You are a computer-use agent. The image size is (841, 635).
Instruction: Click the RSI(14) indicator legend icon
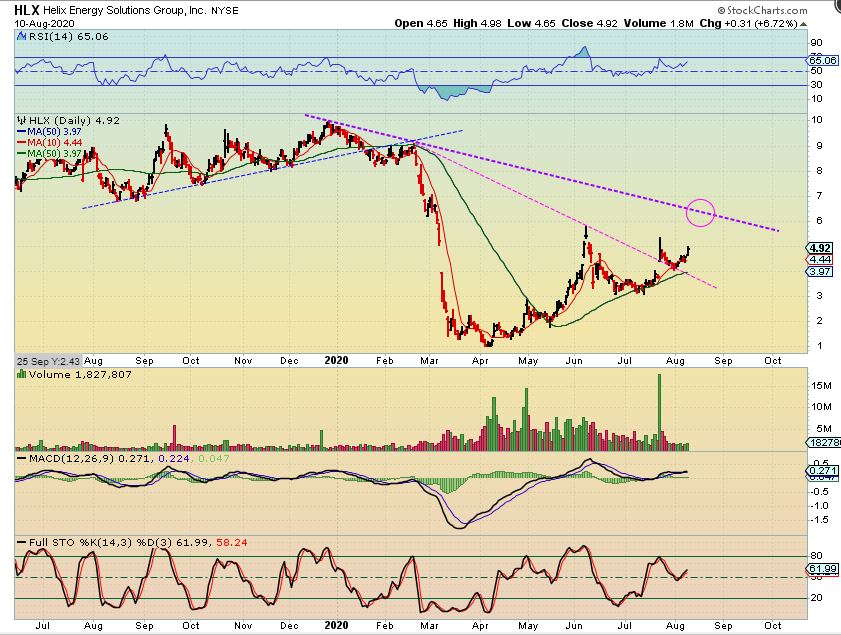click(21, 36)
